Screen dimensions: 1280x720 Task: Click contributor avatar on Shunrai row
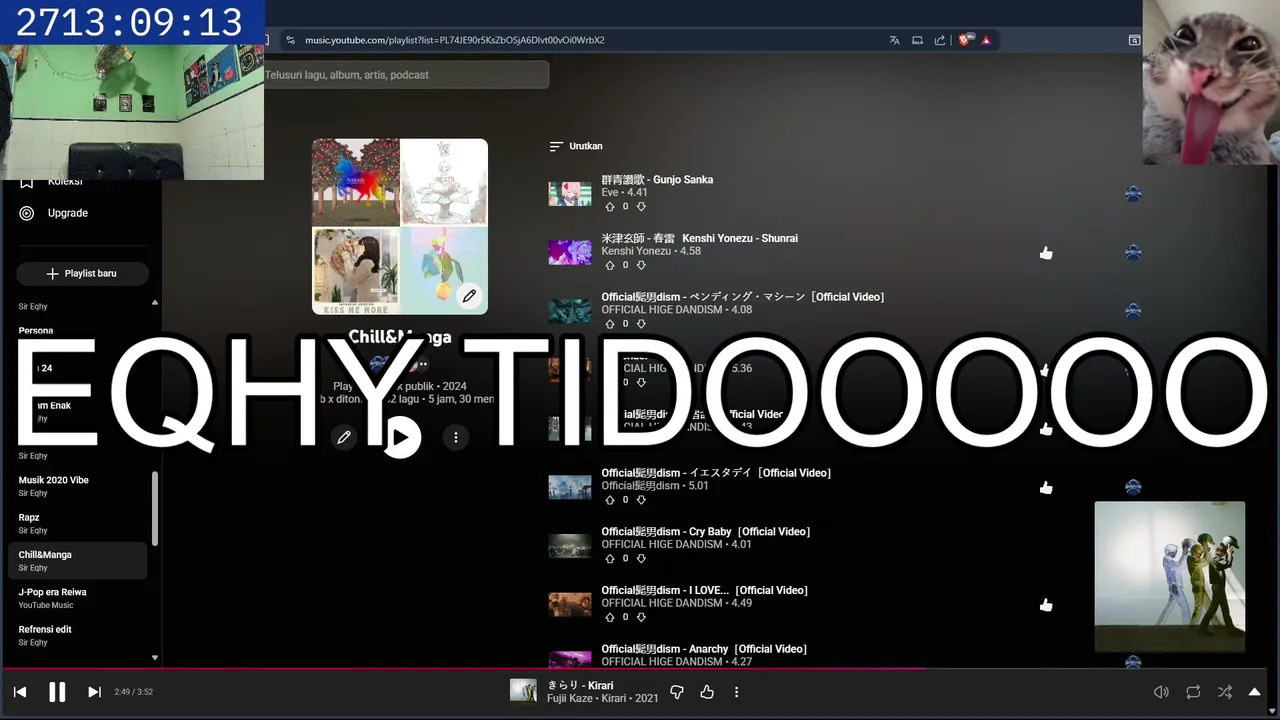click(x=1133, y=252)
